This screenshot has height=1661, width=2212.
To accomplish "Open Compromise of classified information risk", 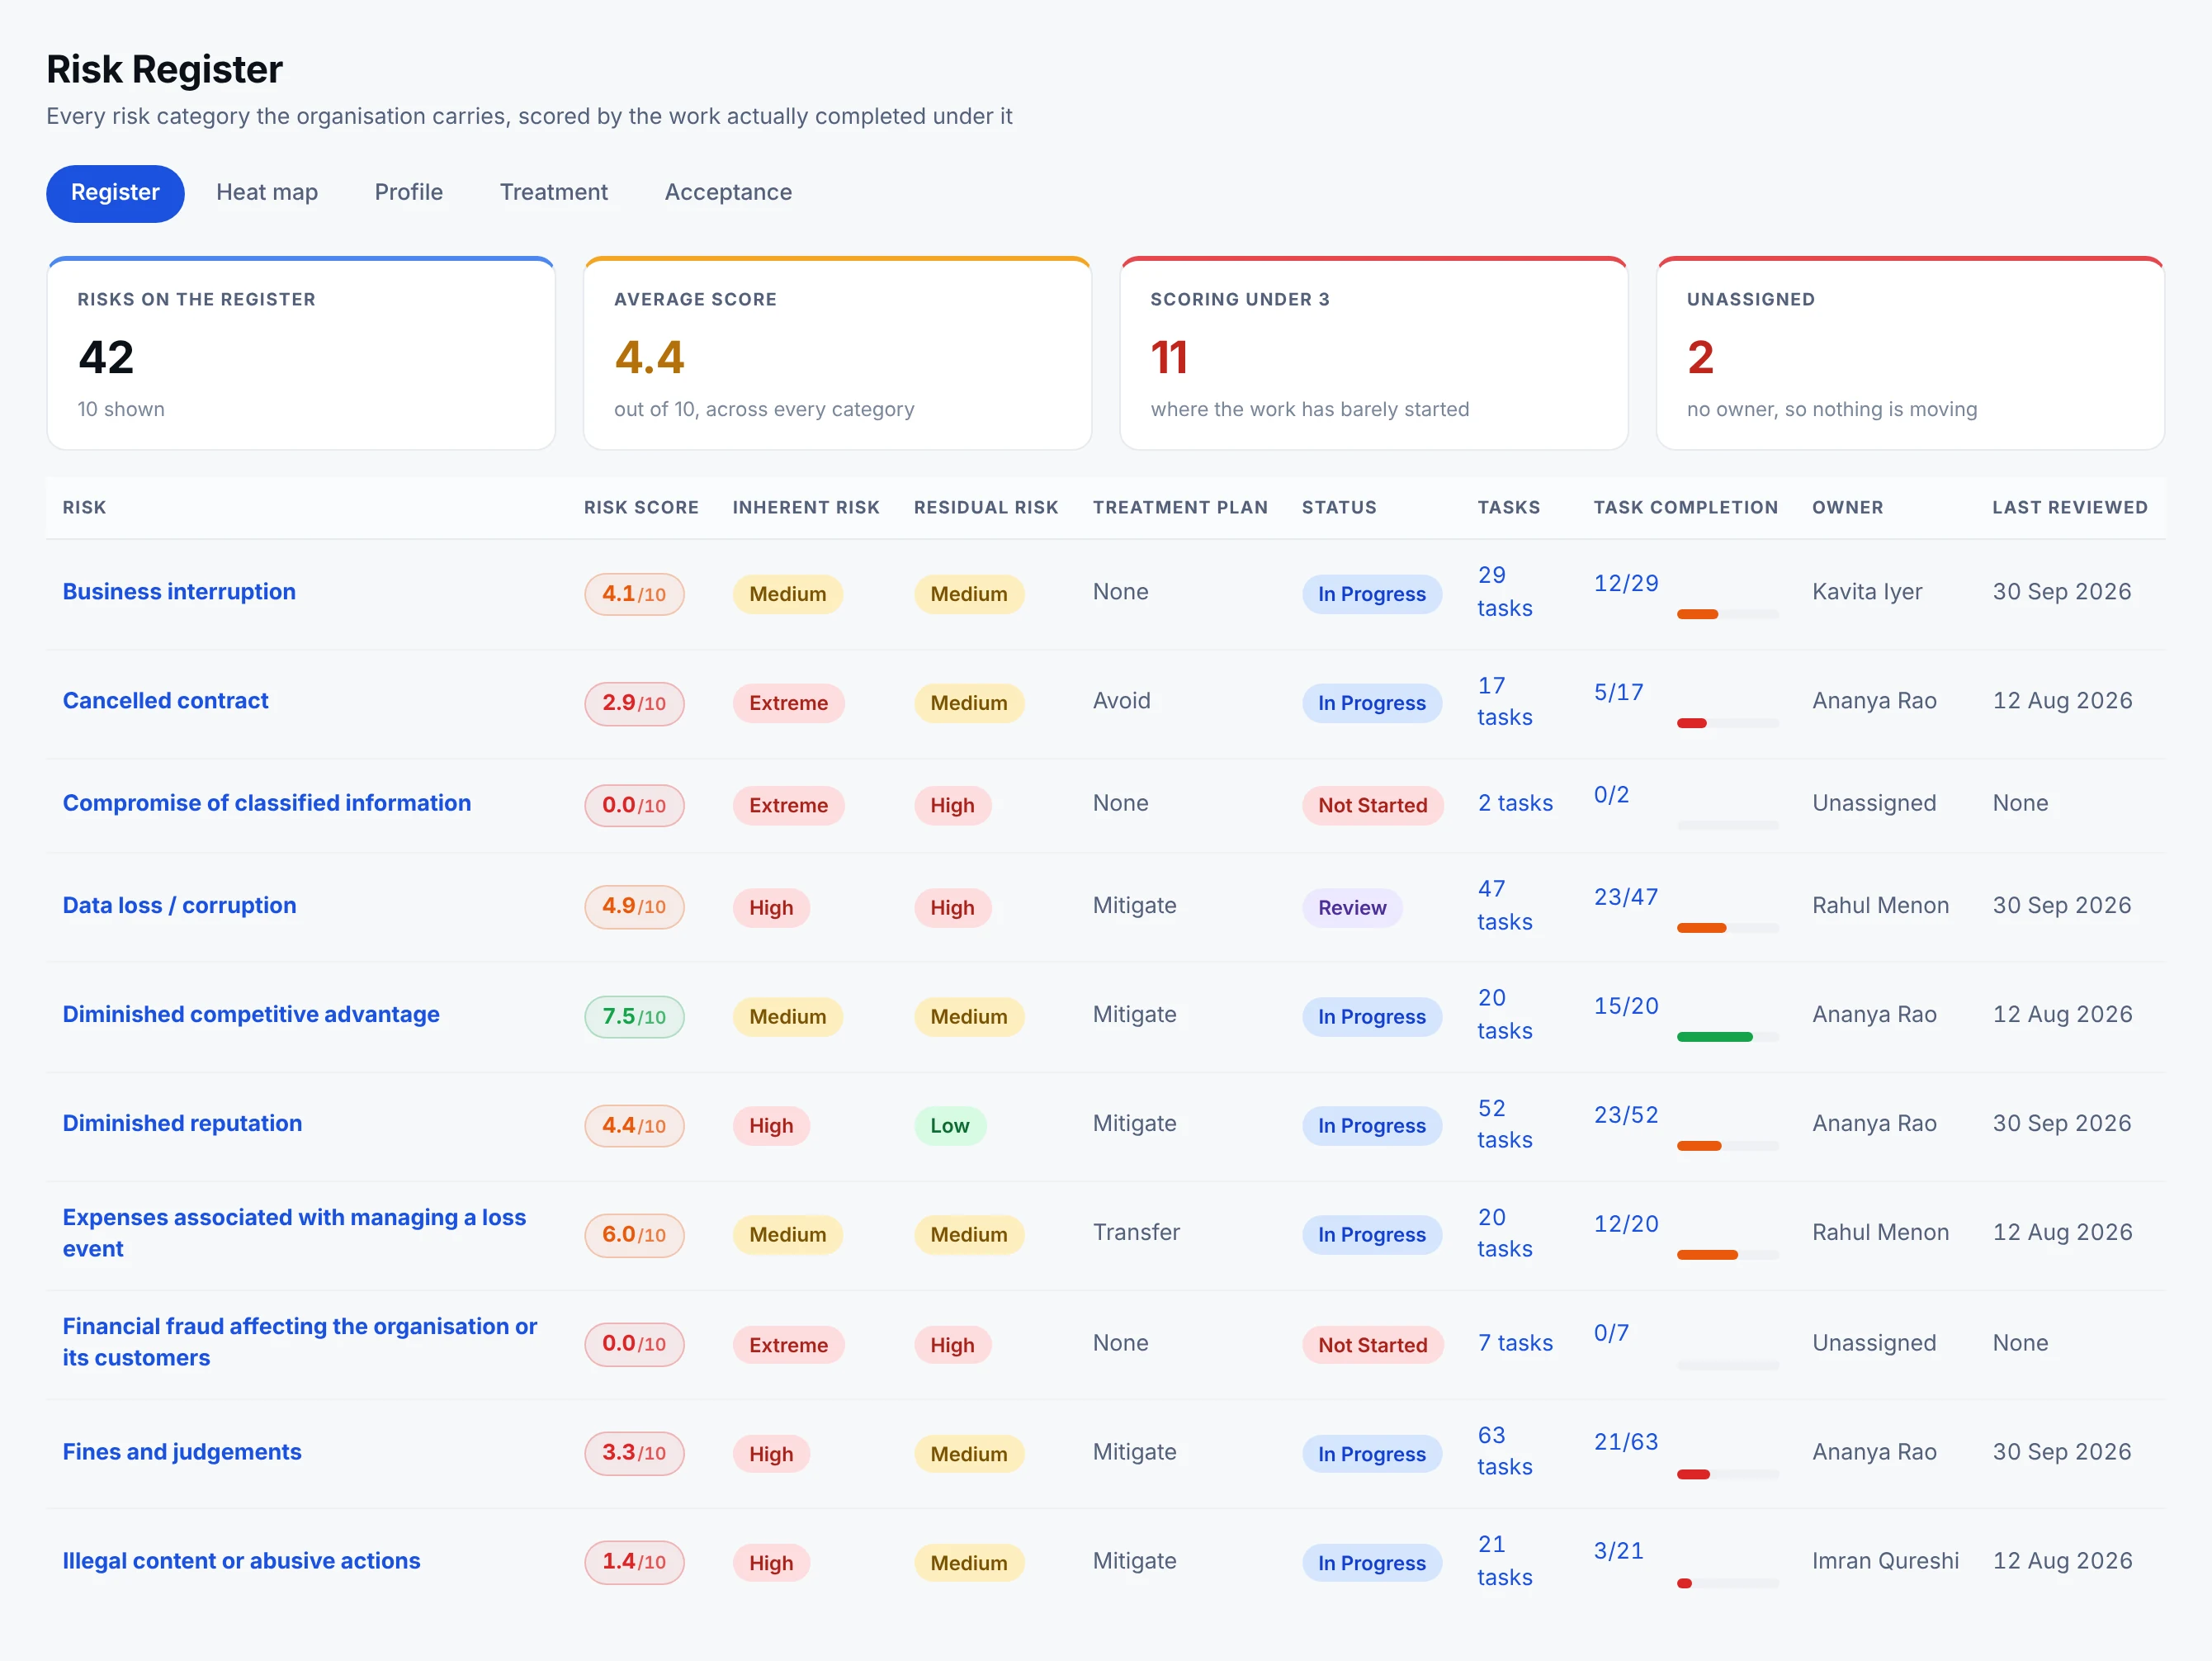I will [266, 803].
